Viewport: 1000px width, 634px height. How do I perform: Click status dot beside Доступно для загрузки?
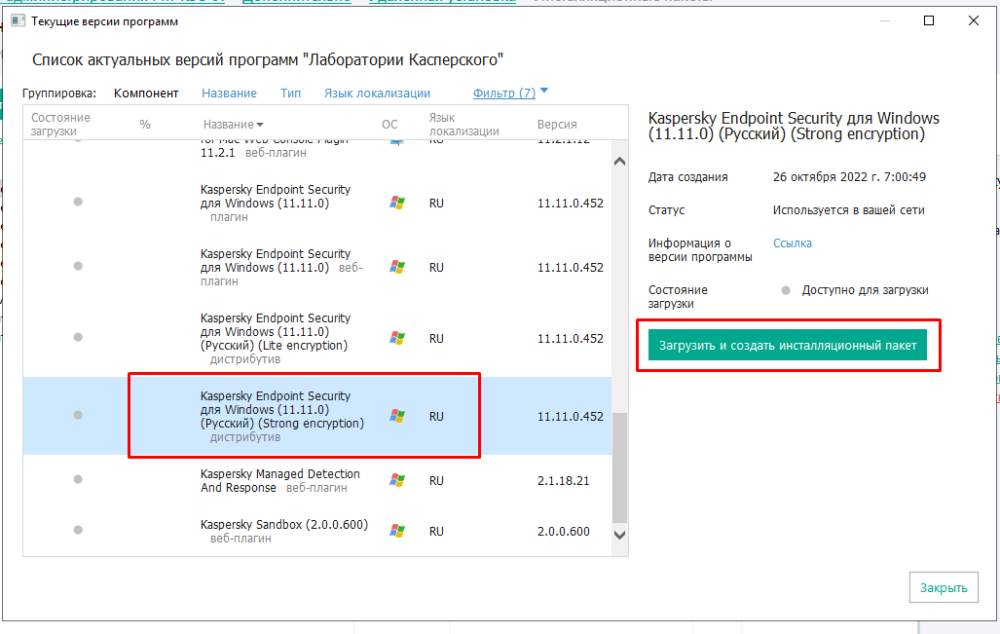[786, 290]
